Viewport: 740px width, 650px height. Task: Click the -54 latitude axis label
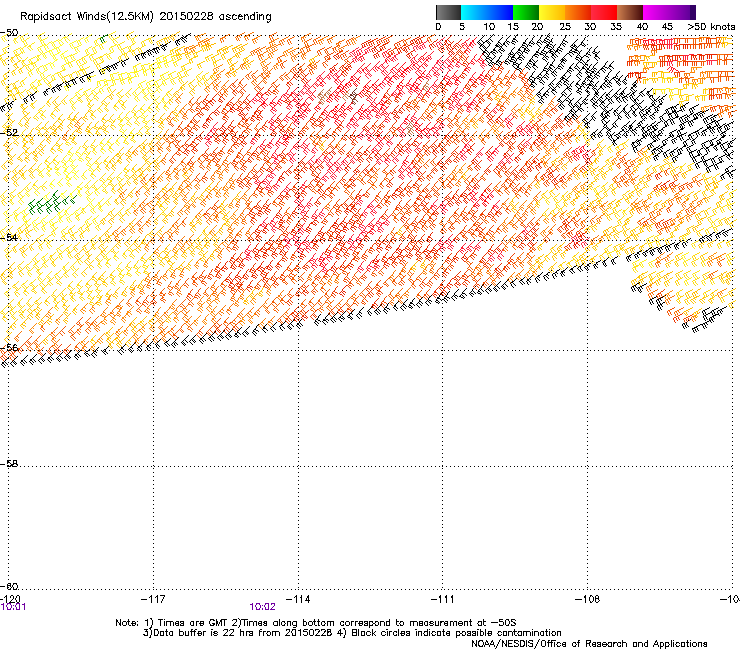tap(9, 237)
